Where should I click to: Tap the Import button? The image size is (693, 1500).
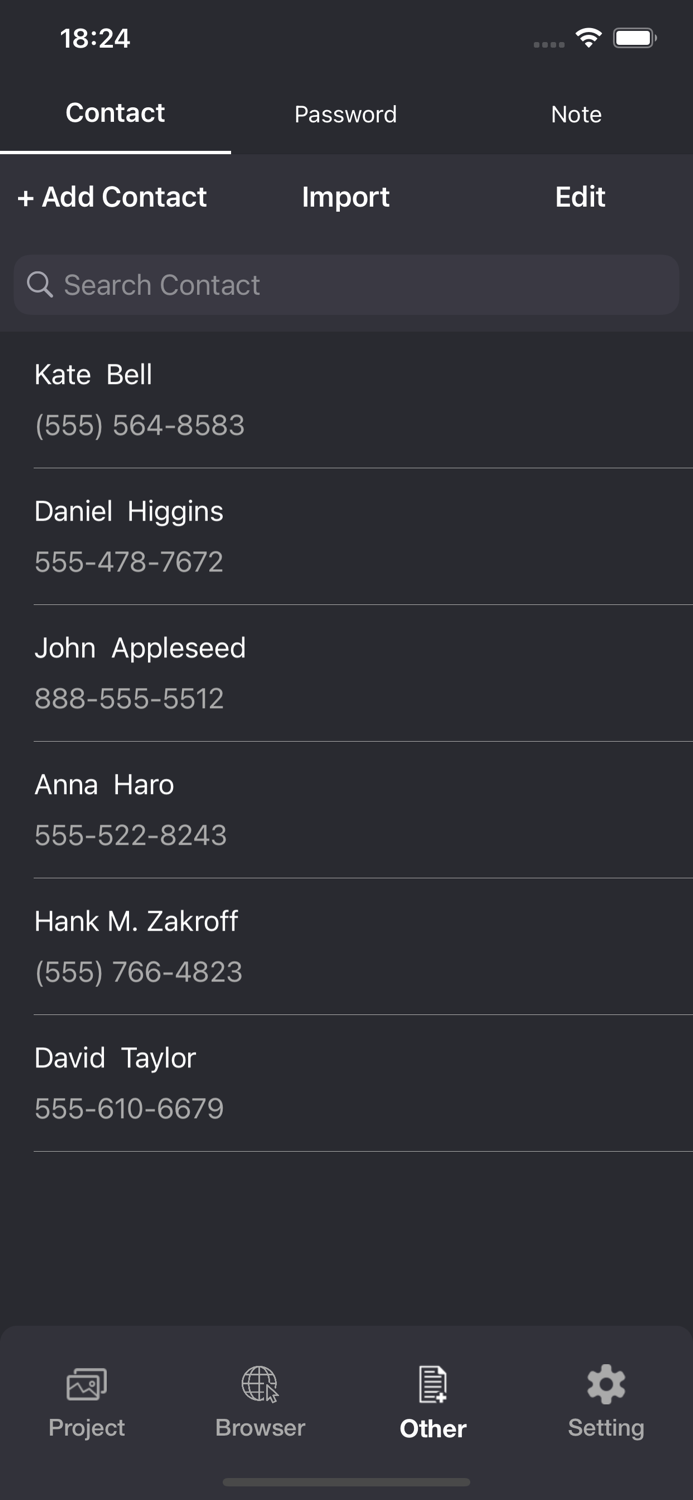coord(346,197)
